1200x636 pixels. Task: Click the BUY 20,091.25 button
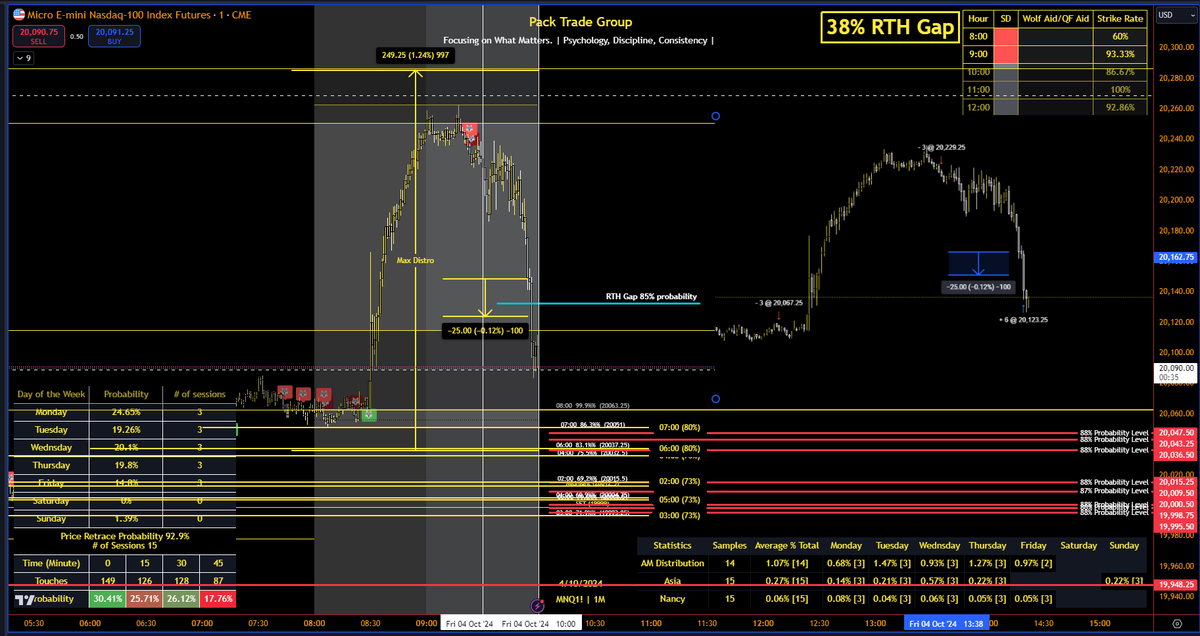coord(113,37)
